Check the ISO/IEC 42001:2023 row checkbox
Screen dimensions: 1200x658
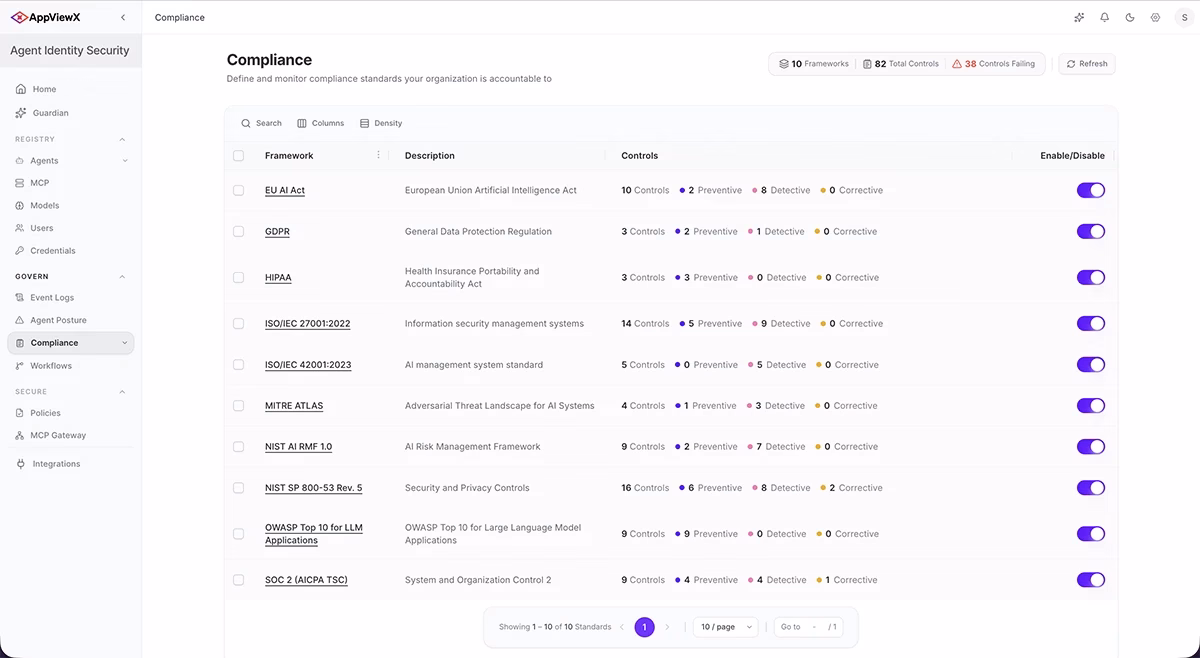(238, 364)
